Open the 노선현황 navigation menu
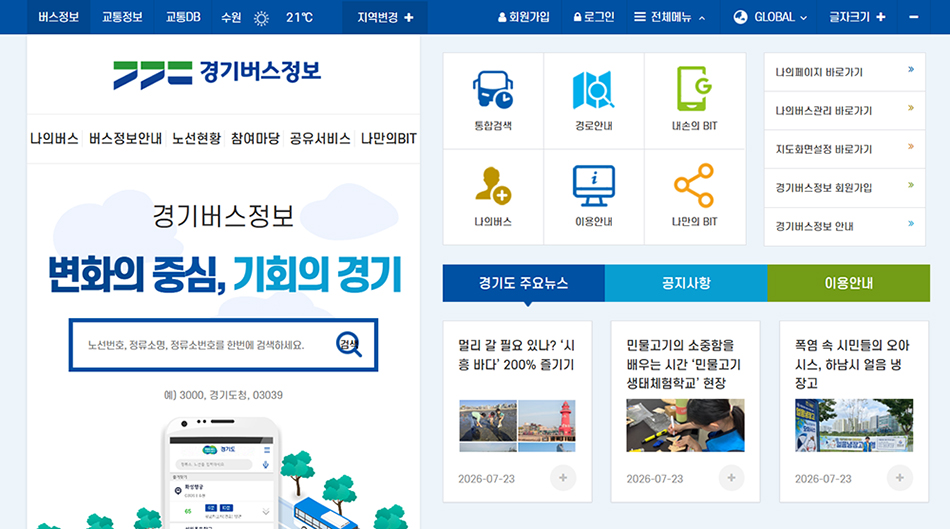This screenshot has height=529, width=950. click(196, 139)
